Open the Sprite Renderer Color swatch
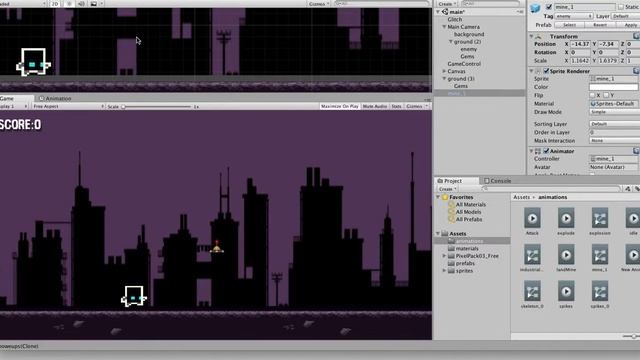Viewport: 640px width, 360px height. 613,87
